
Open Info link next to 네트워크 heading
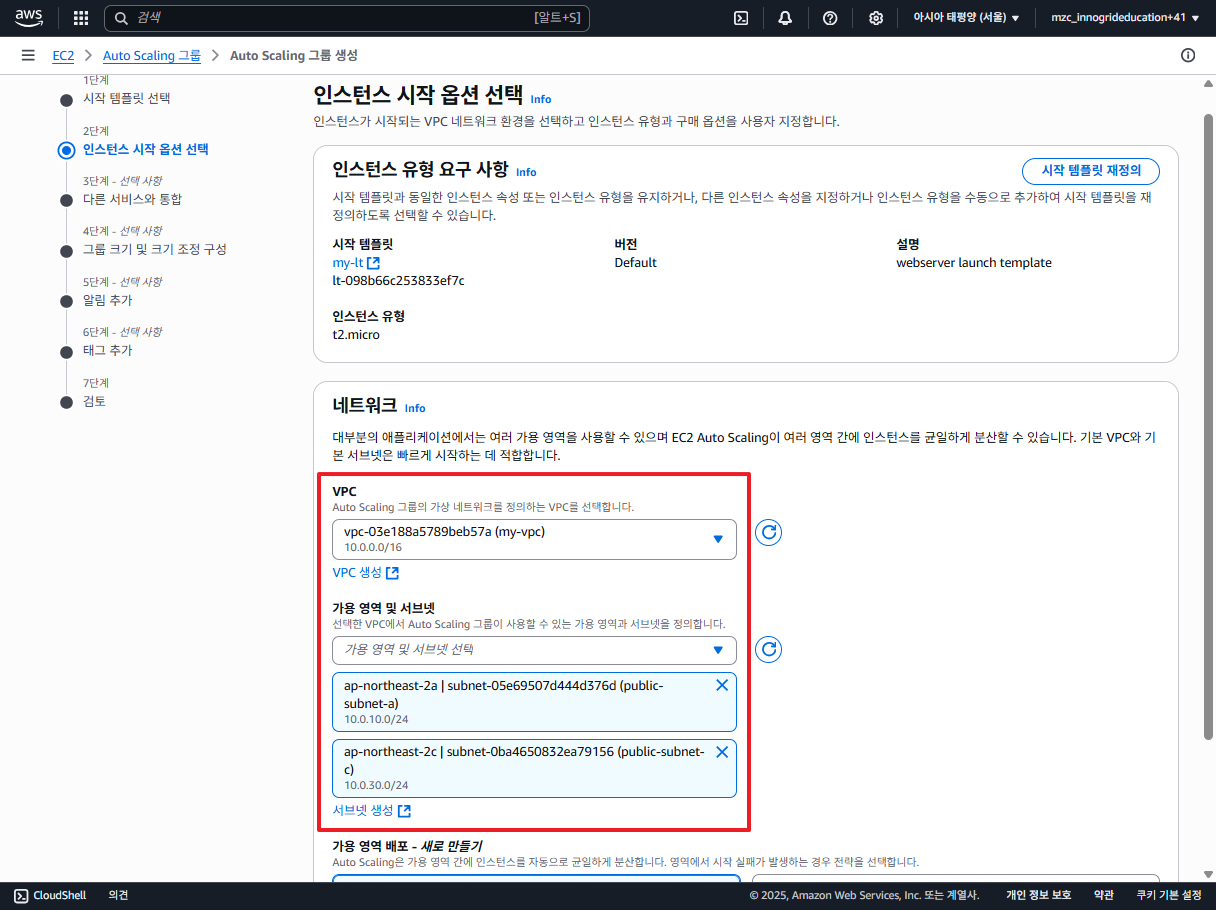[x=415, y=408]
